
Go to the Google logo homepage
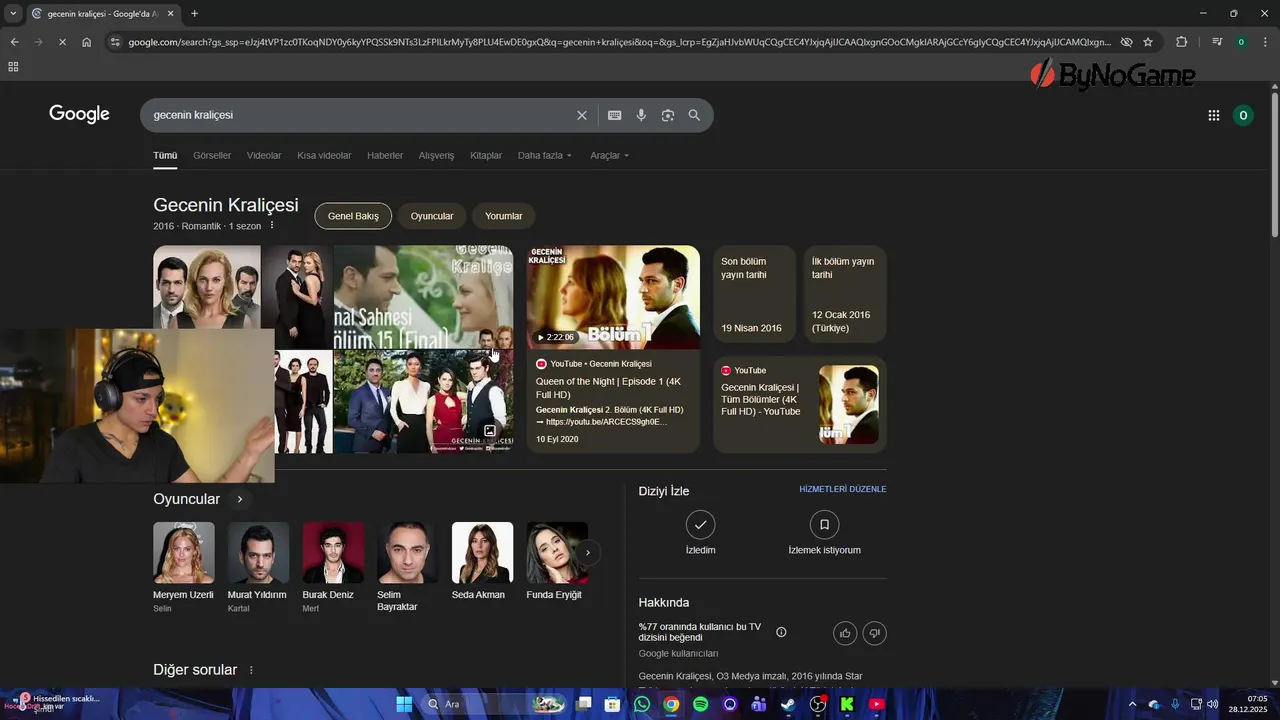pyautogui.click(x=79, y=114)
